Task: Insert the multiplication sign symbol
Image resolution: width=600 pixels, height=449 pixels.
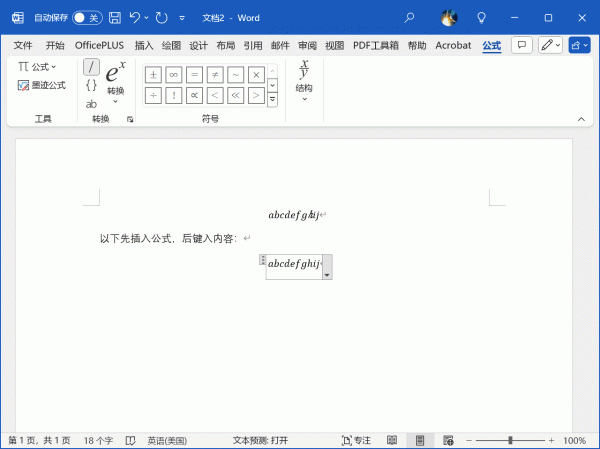Action: (256, 75)
